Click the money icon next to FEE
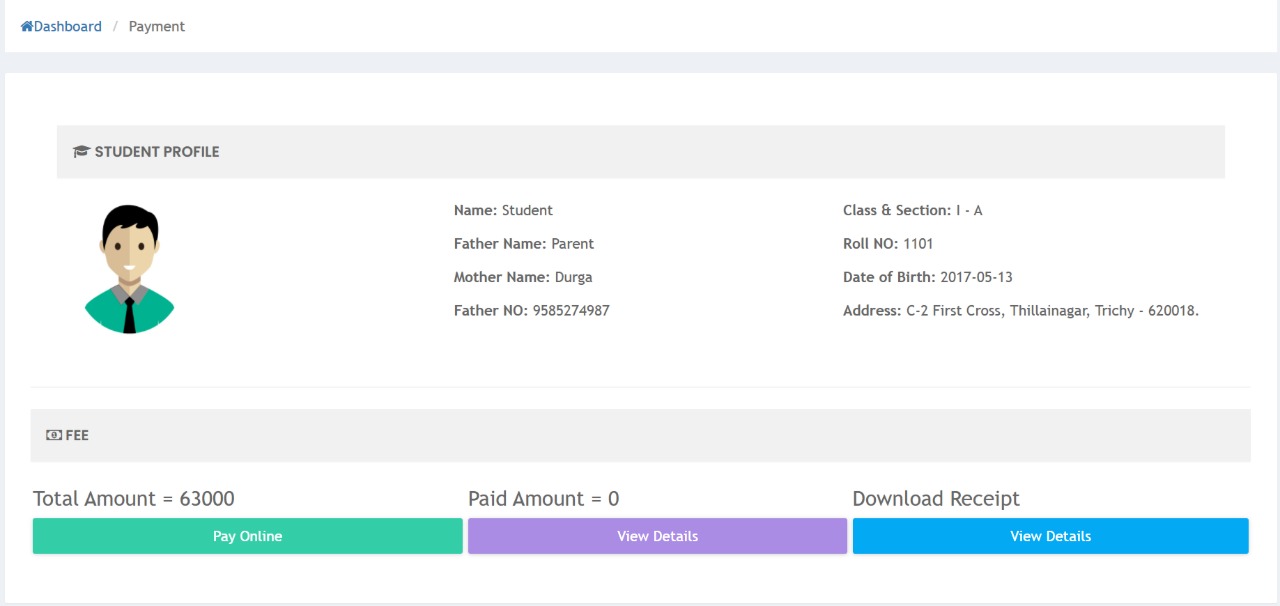 pos(54,435)
